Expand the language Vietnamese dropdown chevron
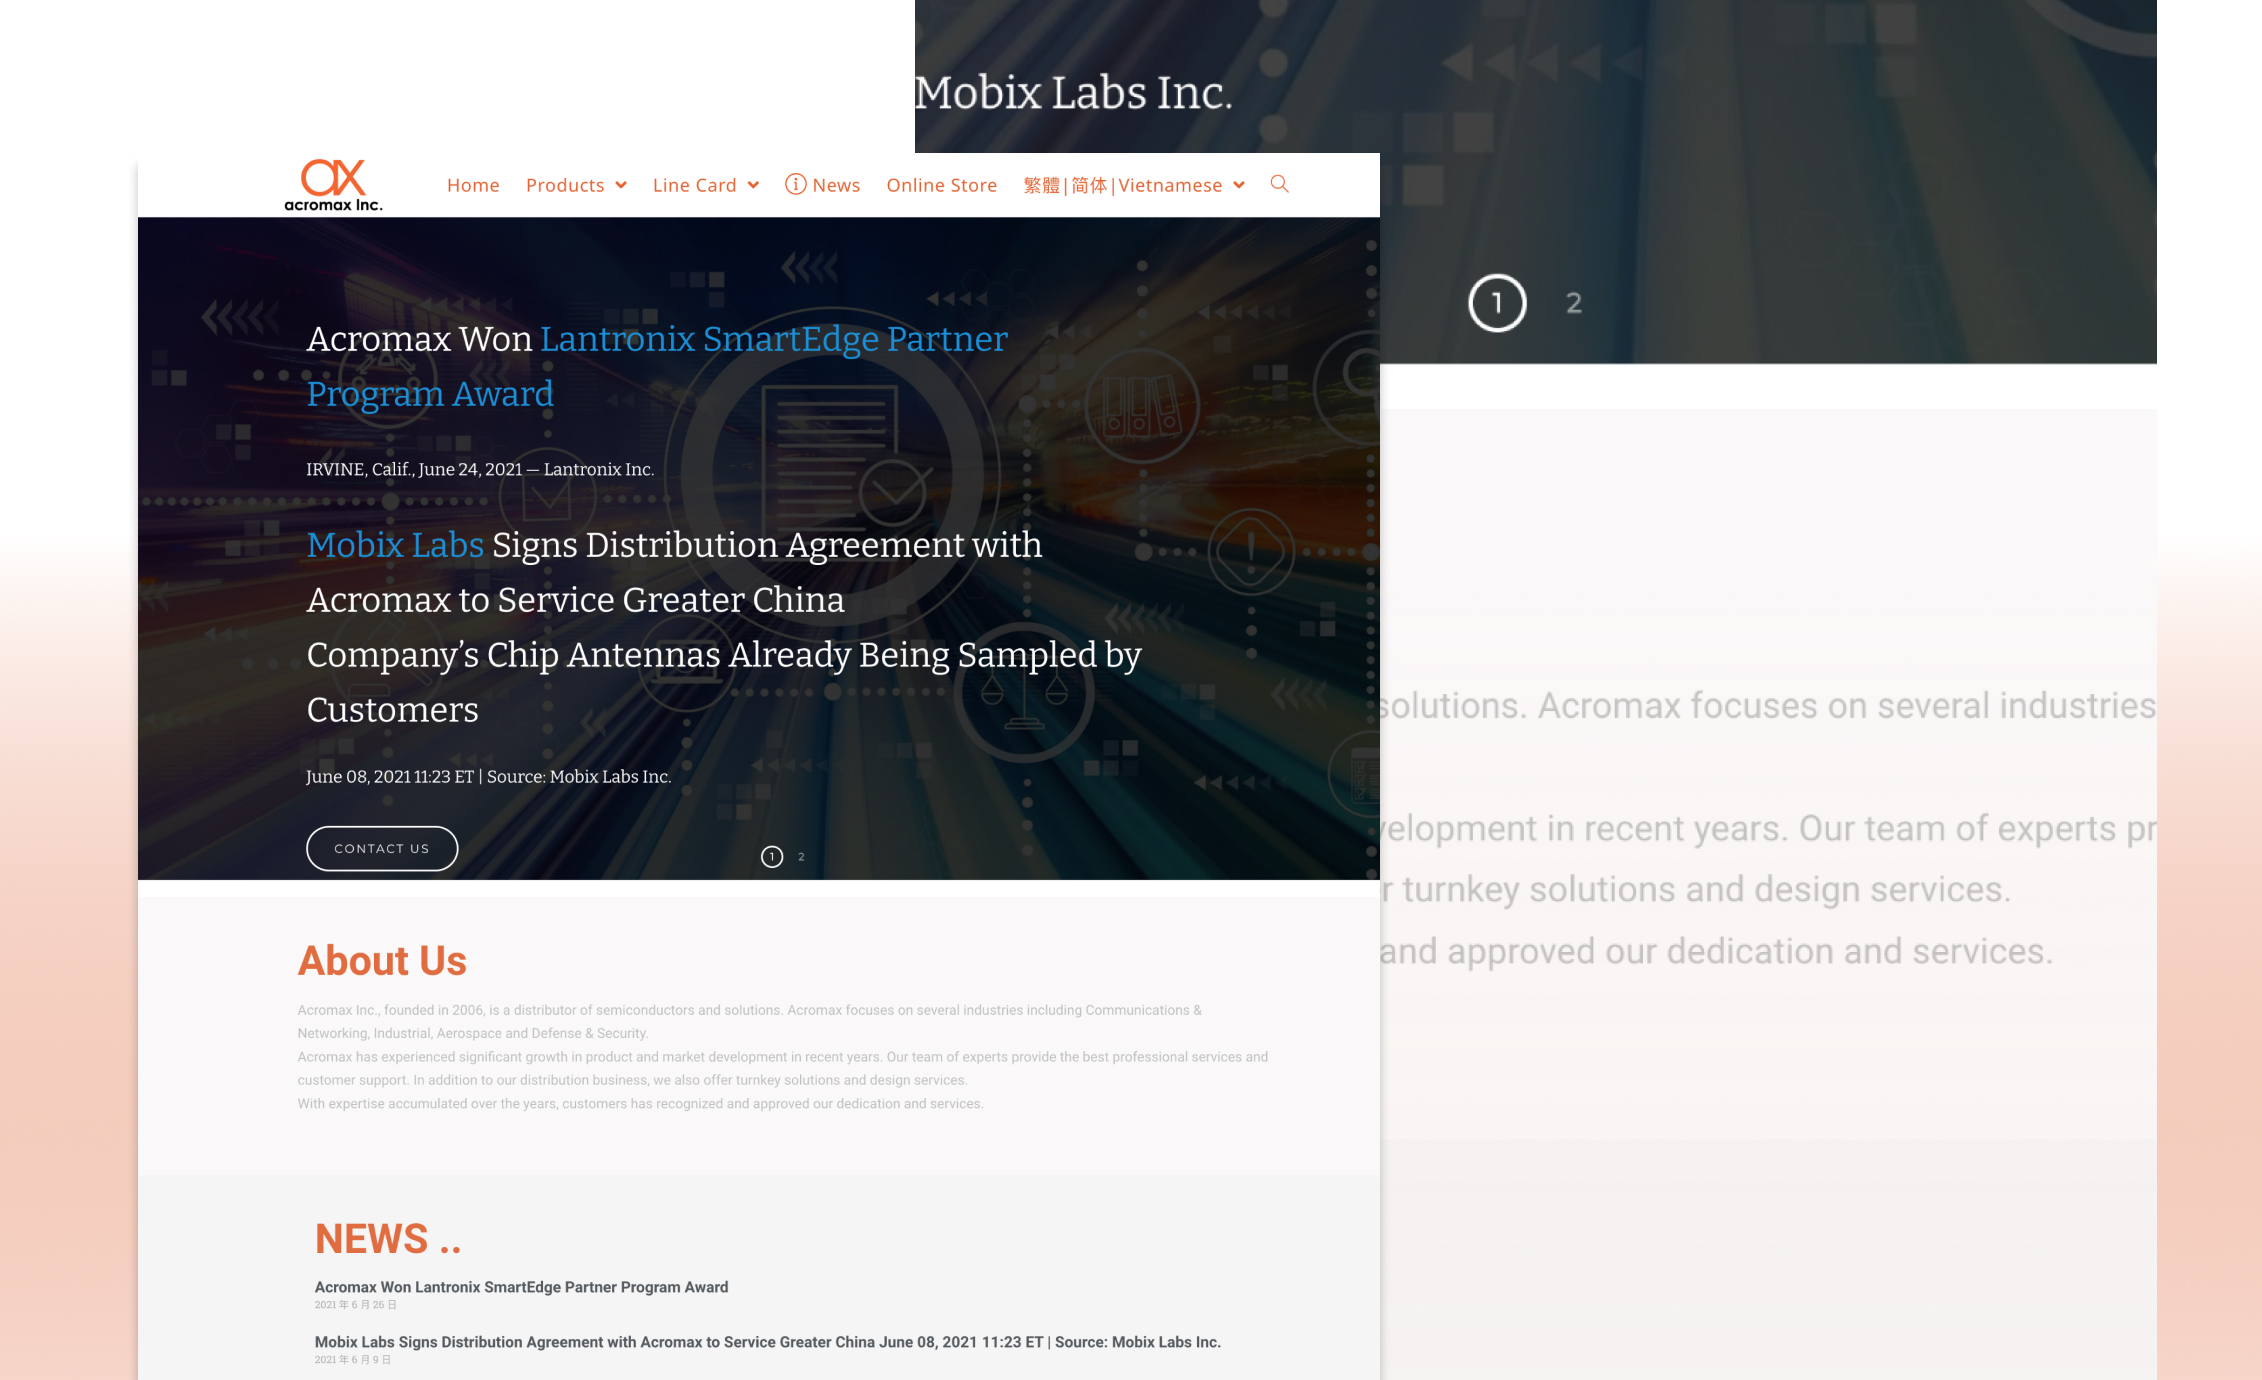 point(1239,185)
